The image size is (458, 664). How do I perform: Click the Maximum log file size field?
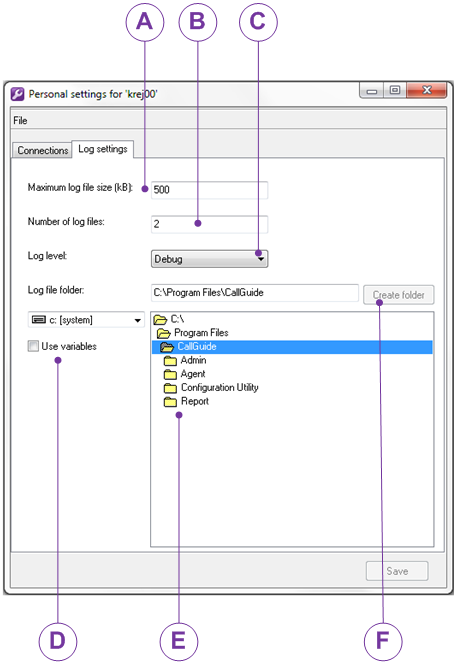210,190
